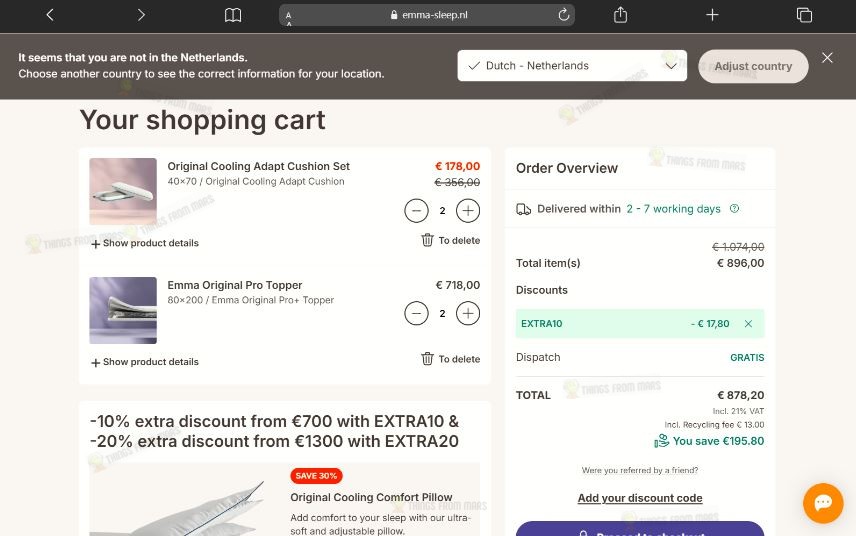Click the You save €195.80 text

pos(718,441)
